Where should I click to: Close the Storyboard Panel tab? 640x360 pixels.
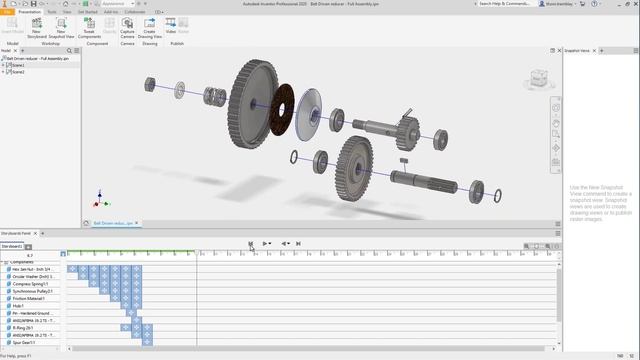[x=35, y=233]
